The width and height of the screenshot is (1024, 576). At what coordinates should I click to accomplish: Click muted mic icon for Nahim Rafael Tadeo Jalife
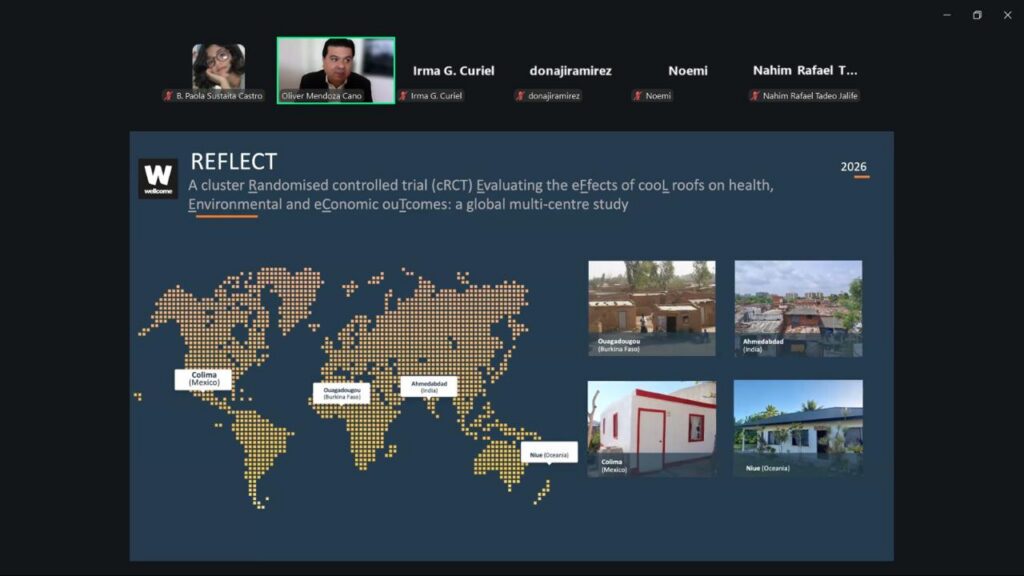tap(755, 96)
